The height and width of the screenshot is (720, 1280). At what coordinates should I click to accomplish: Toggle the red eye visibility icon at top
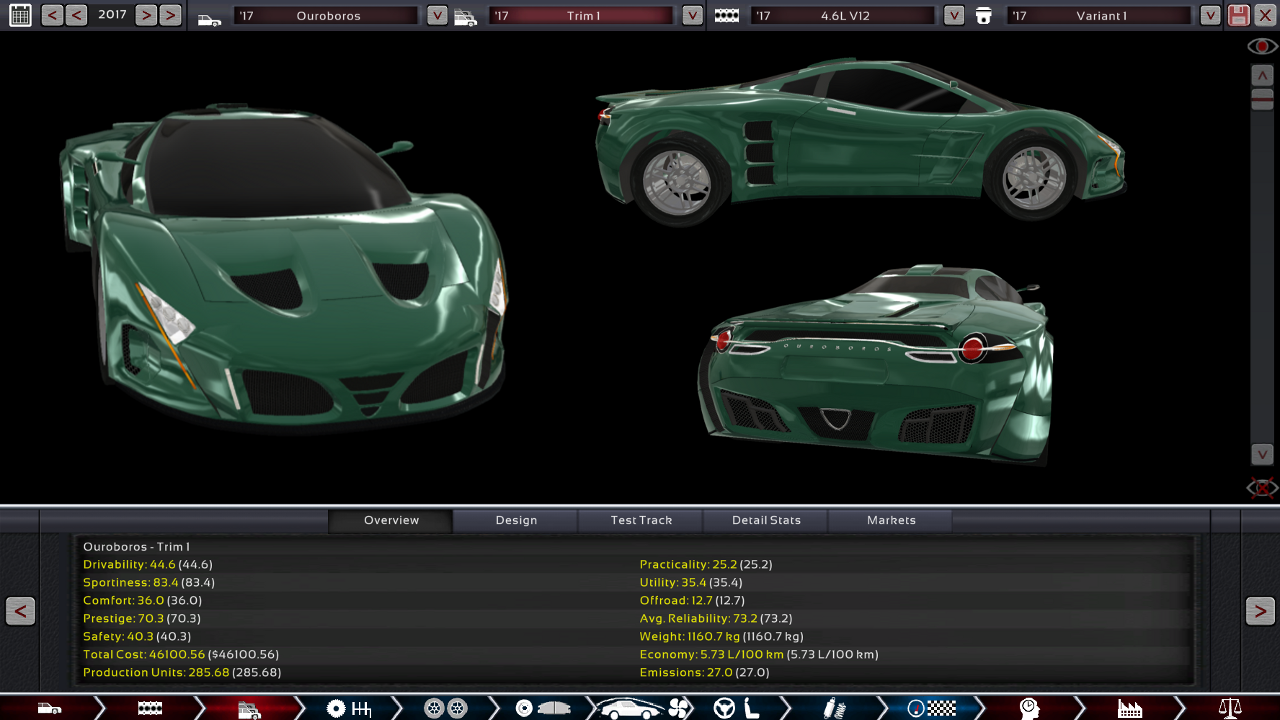click(1262, 46)
